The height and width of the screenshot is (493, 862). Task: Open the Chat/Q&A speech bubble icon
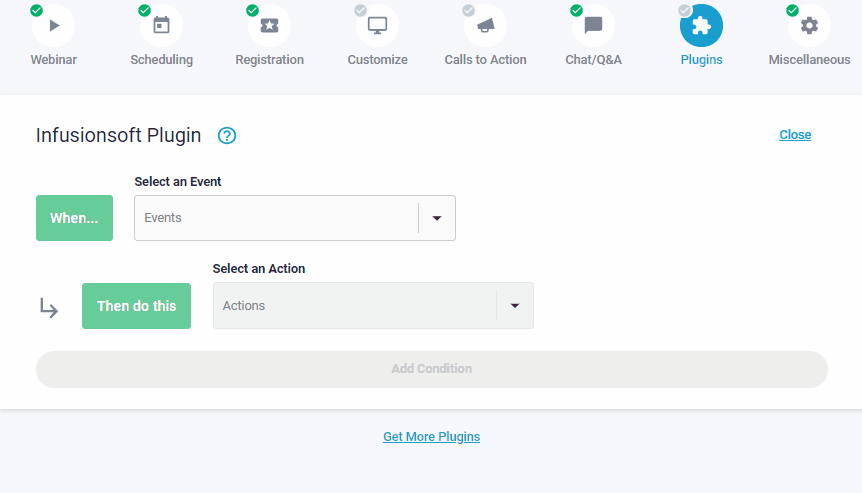(593, 26)
